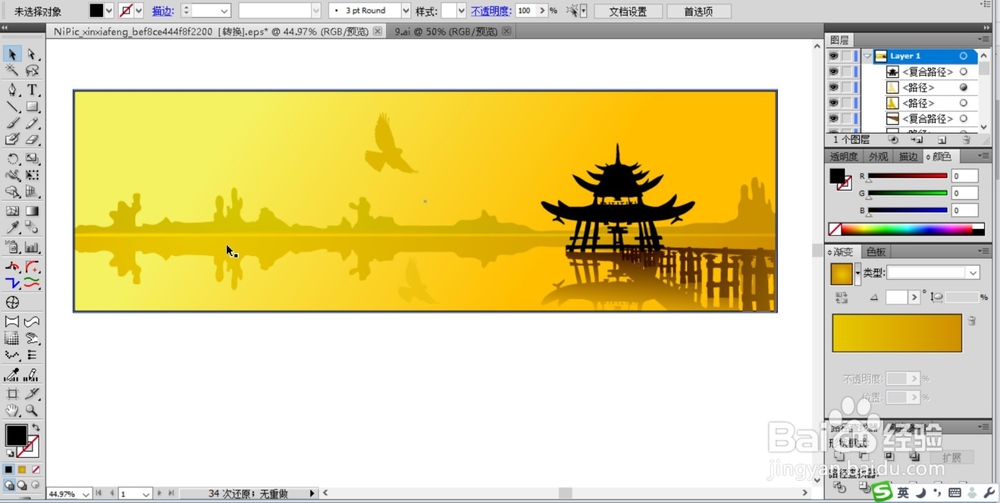Select the Free Transform tool
The image size is (1000, 503).
pyautogui.click(x=32, y=175)
